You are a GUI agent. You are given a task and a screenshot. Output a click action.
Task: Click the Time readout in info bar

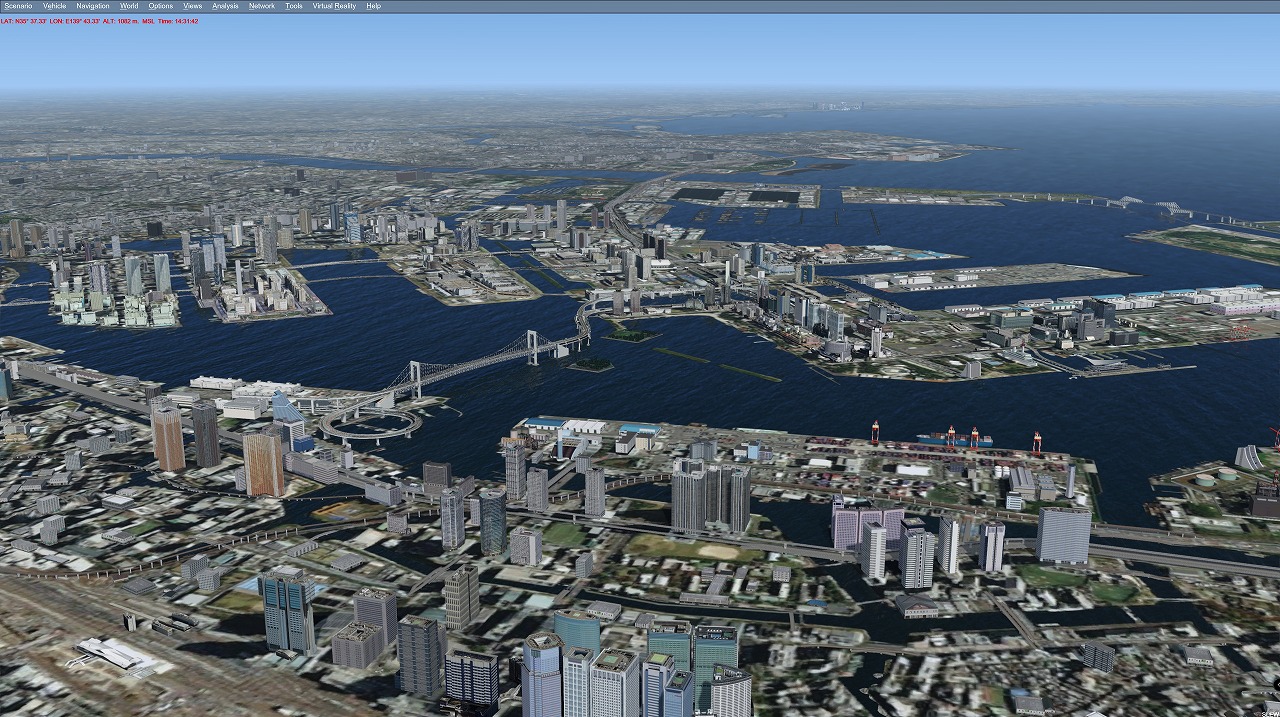[x=178, y=21]
